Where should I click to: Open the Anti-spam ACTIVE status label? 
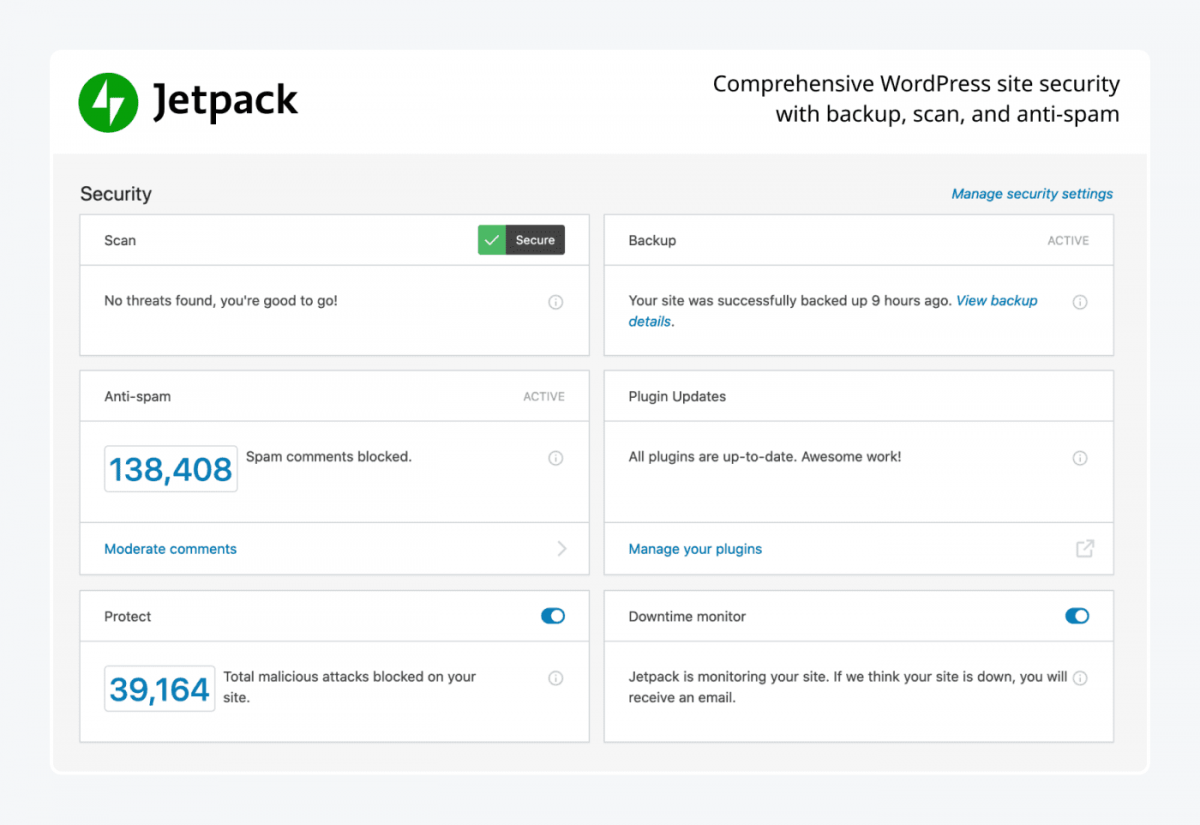click(543, 396)
